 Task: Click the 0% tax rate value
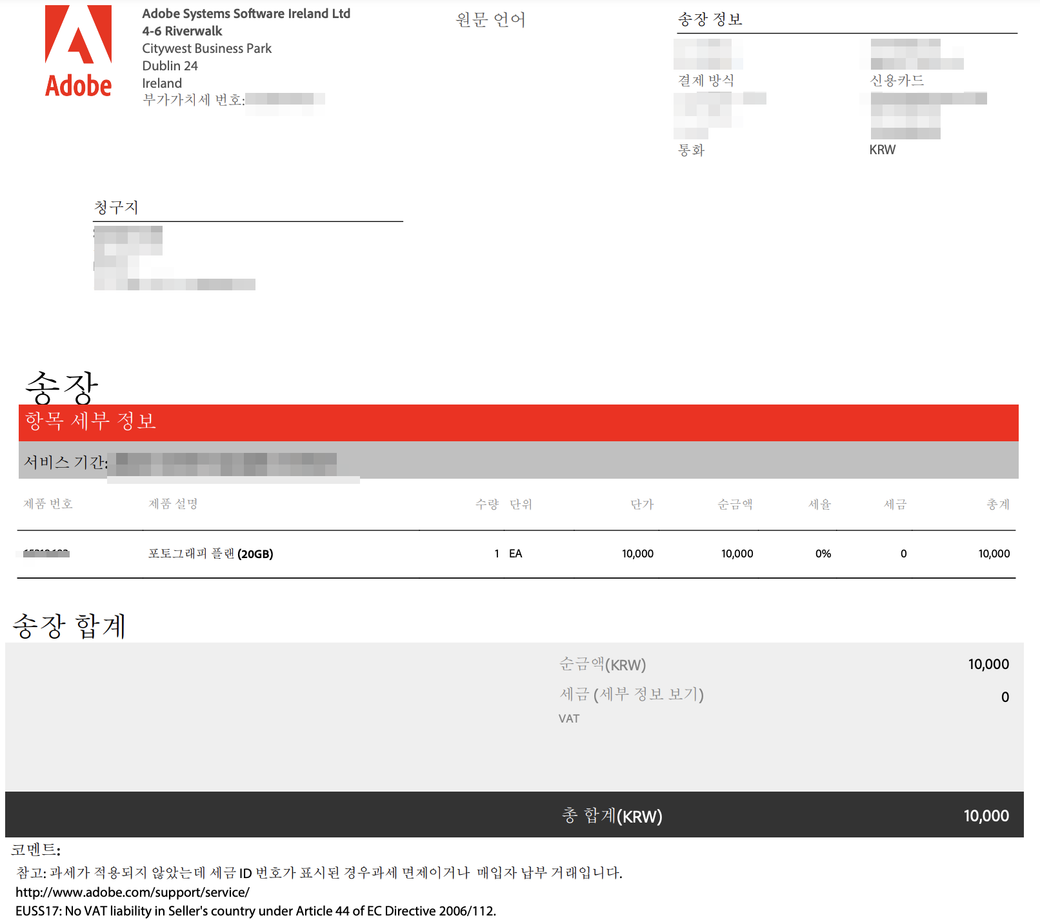click(822, 554)
